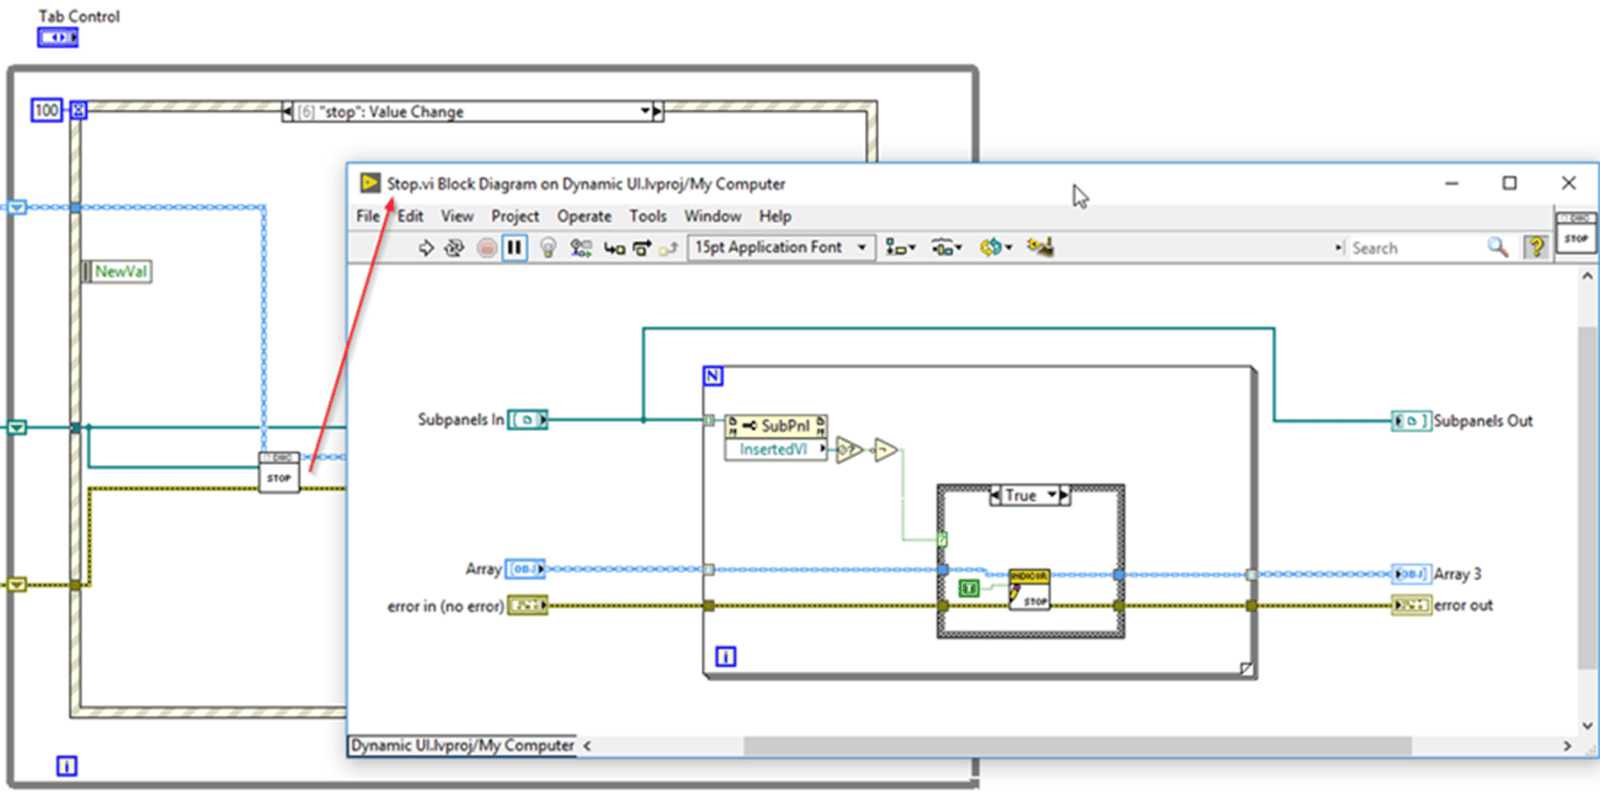Select the Subpanels Out indicator terminal
Viewport: 1600px width, 800px height.
coord(1411,421)
